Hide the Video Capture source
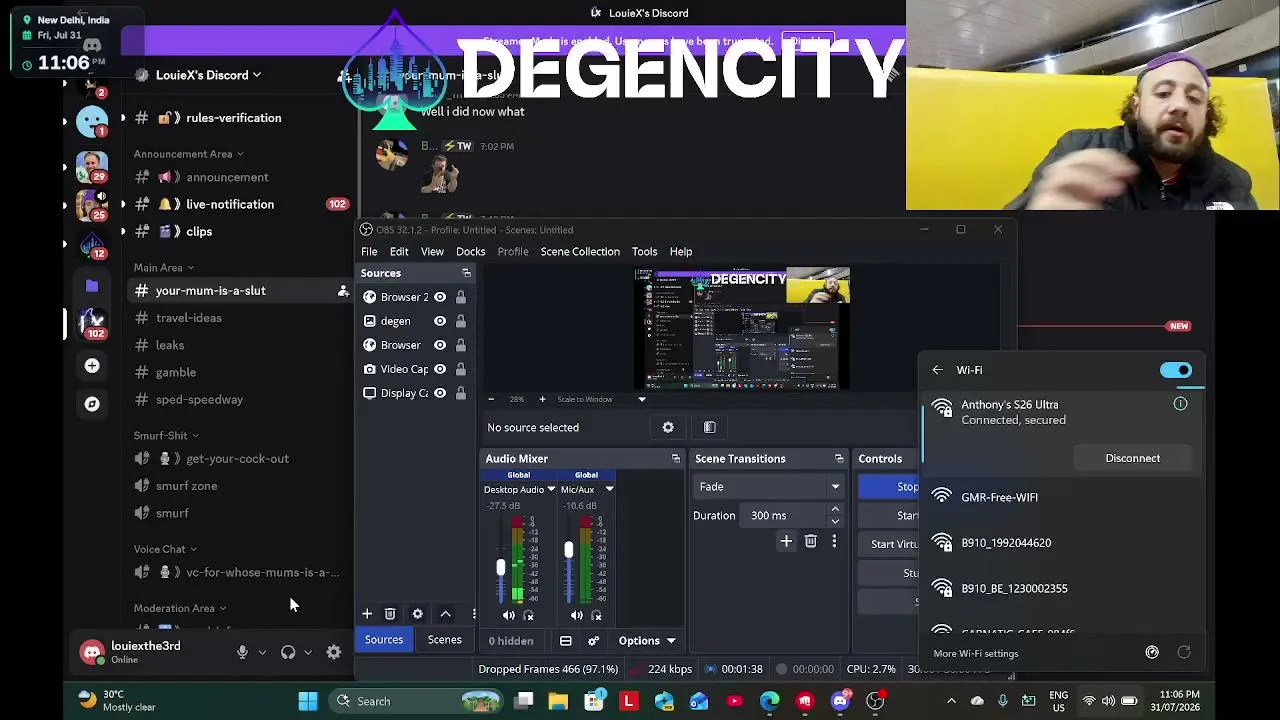The height and width of the screenshot is (720, 1280). pos(440,369)
